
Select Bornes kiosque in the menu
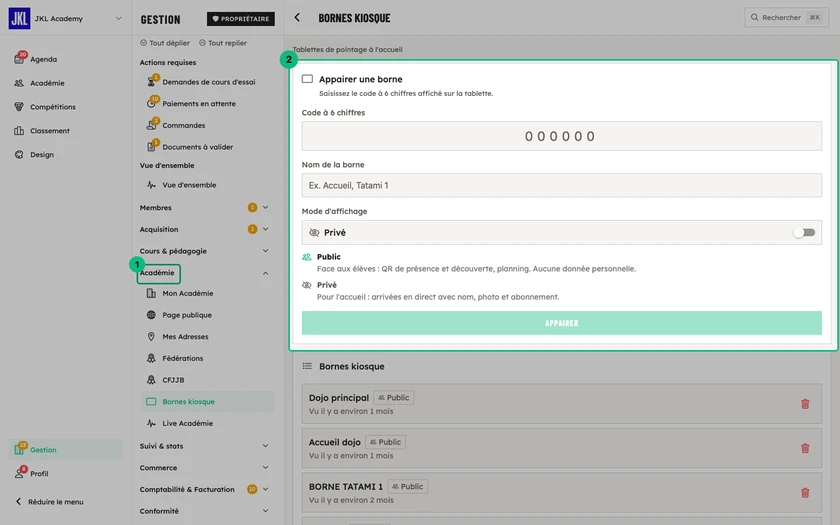208,402
